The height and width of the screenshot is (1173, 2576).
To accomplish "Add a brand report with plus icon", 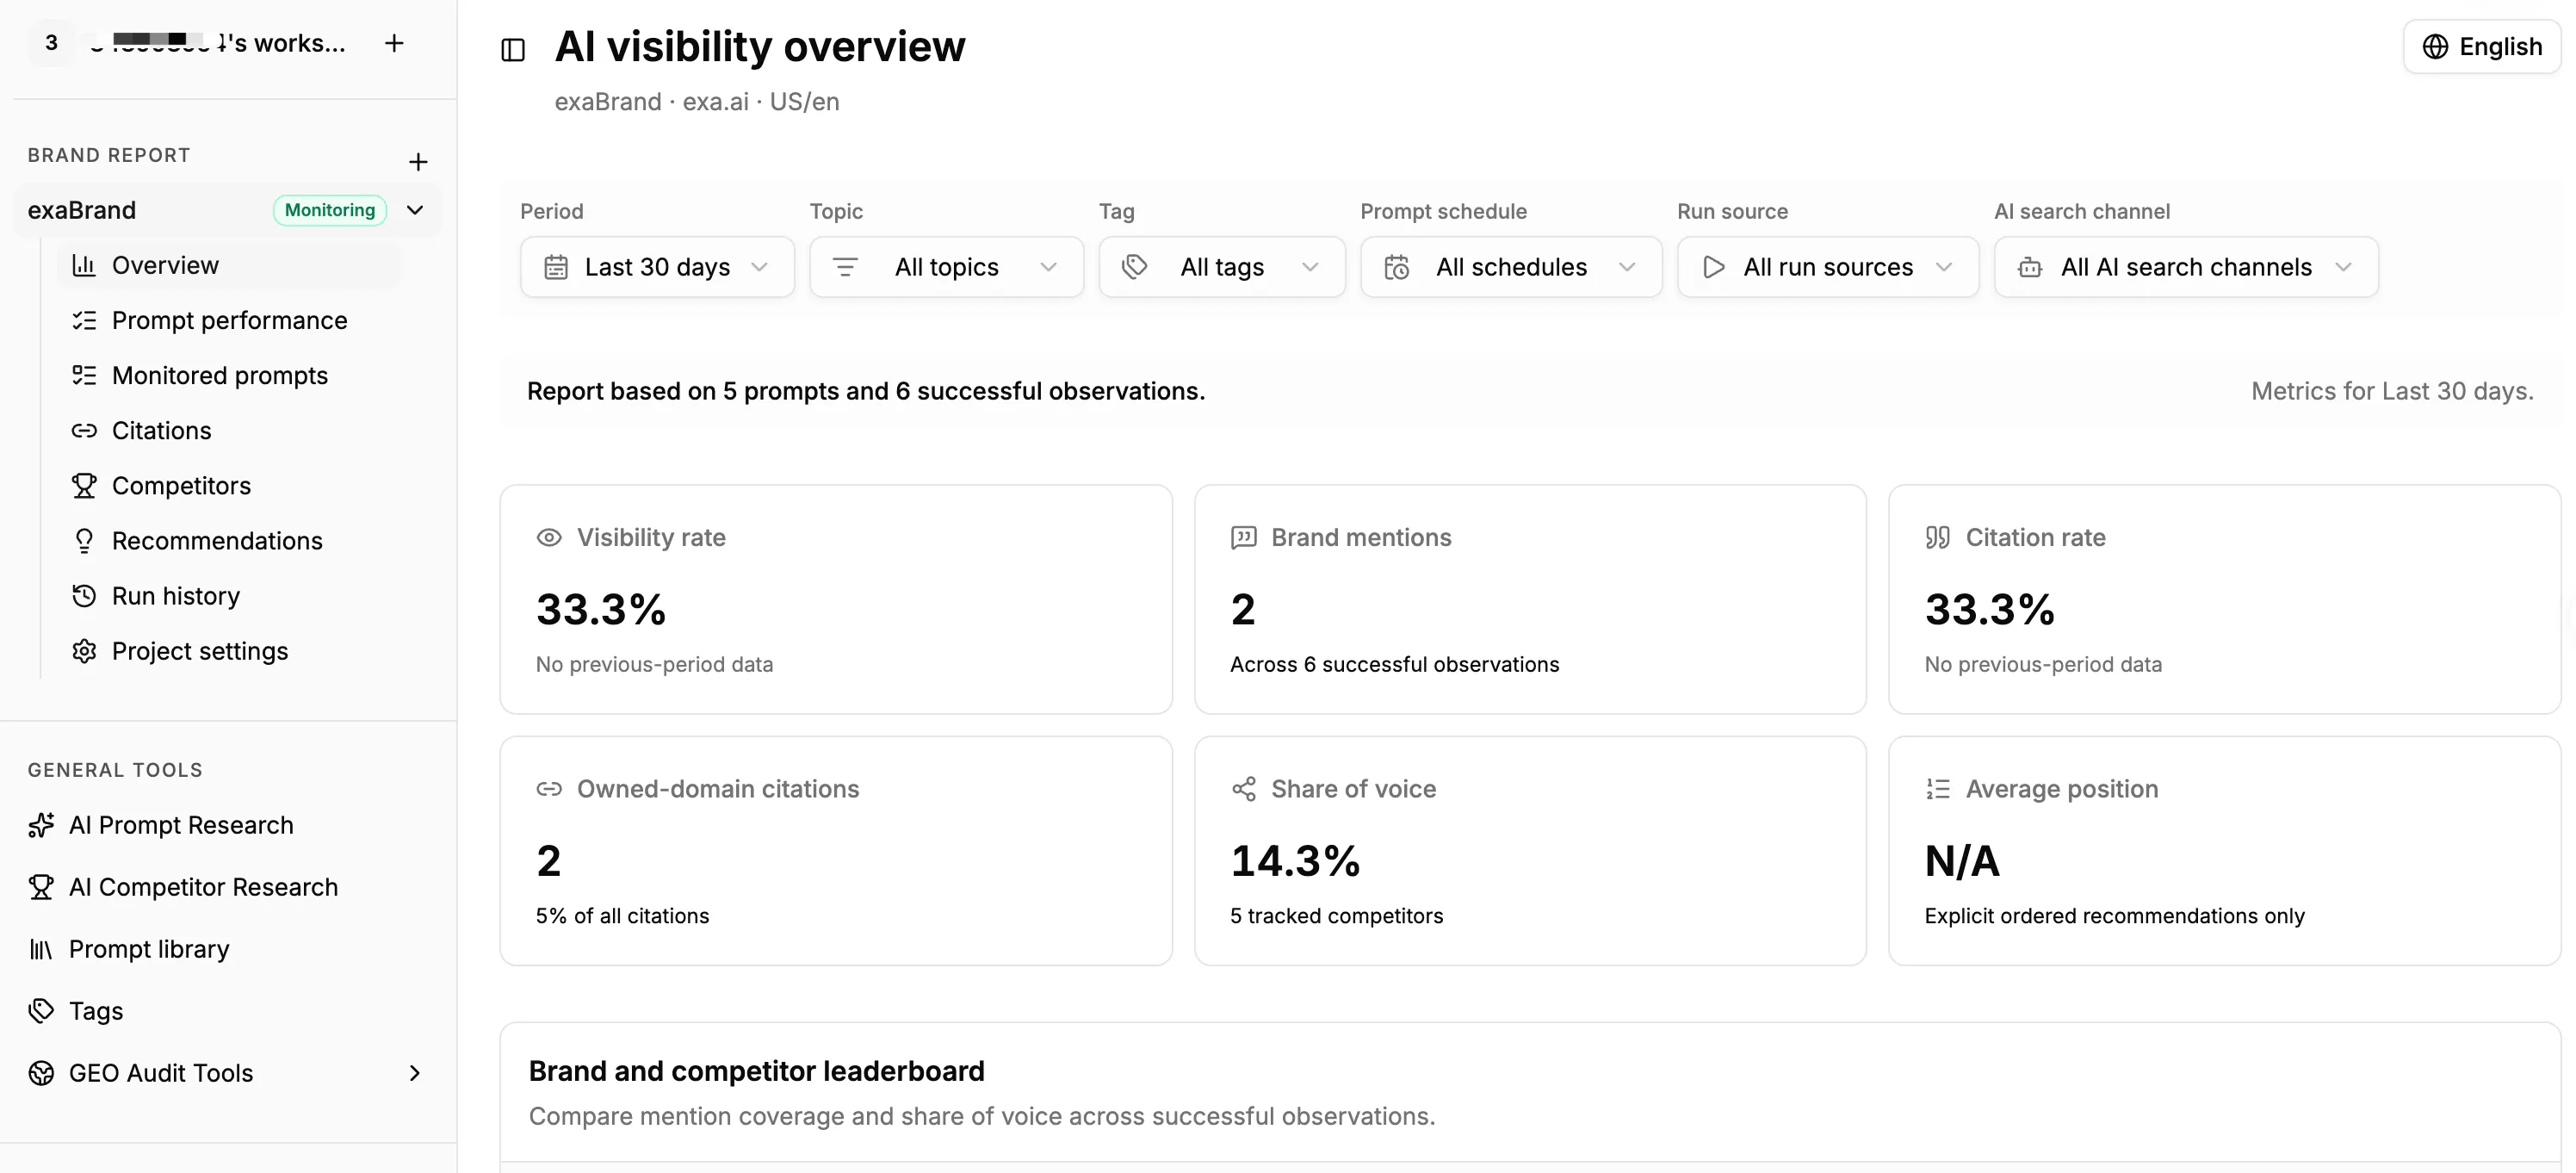I will point(418,162).
